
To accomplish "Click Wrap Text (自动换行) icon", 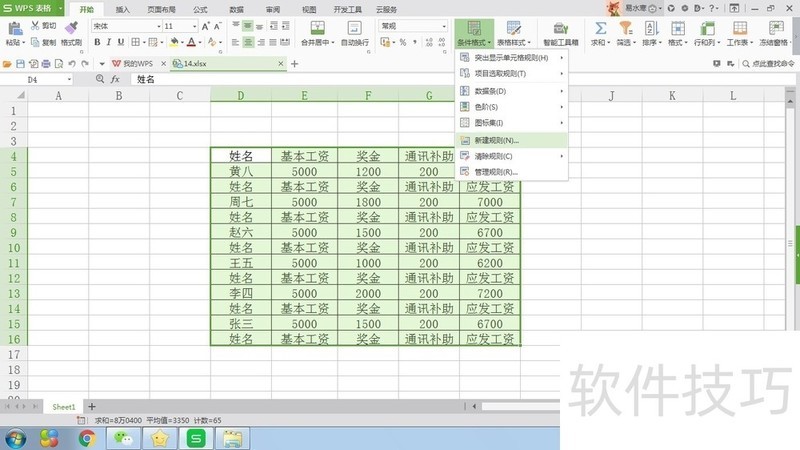I will (x=354, y=28).
